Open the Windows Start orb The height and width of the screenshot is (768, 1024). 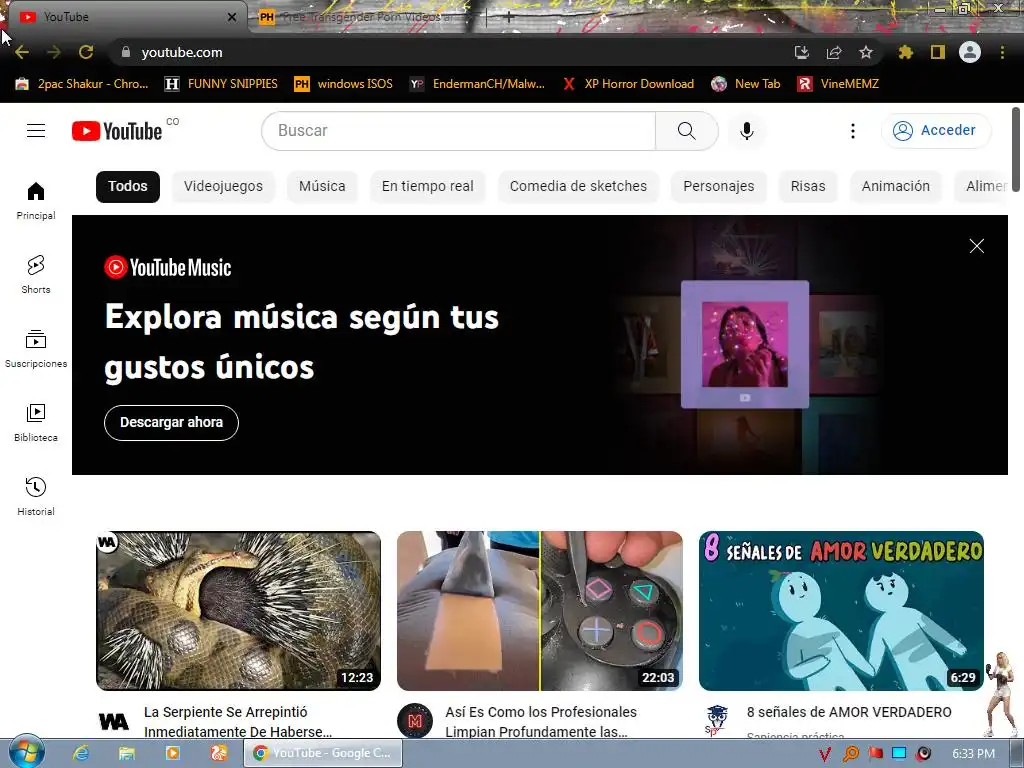[x=26, y=752]
